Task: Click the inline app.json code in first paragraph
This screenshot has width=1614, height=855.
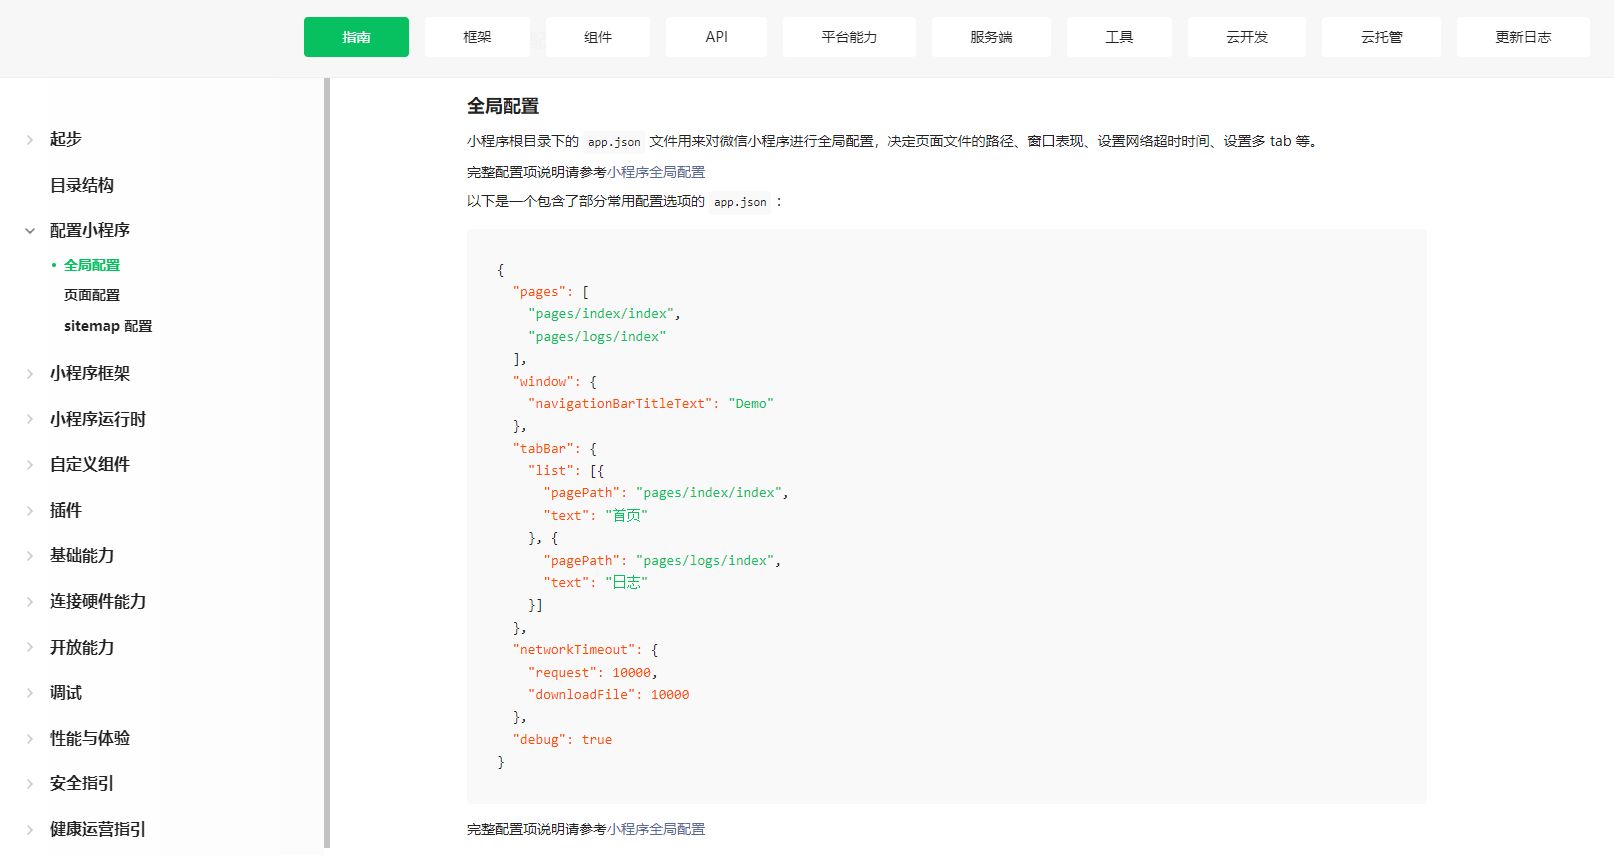Action: [x=614, y=142]
